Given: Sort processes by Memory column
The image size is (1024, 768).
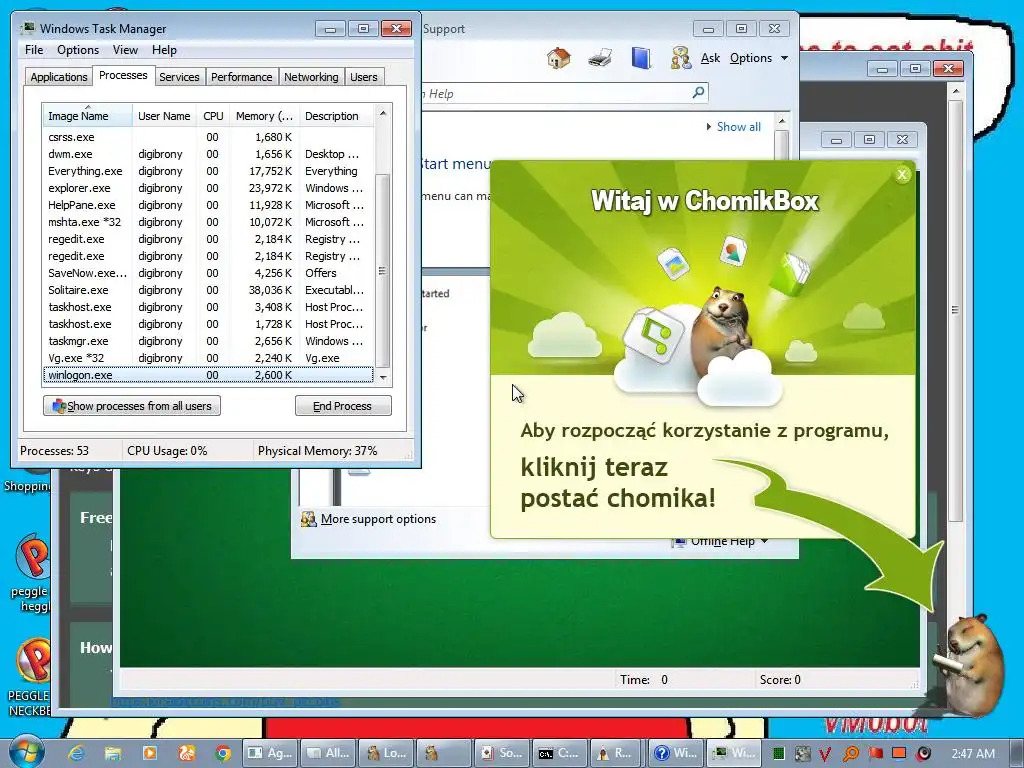Looking at the screenshot, I should pos(264,116).
